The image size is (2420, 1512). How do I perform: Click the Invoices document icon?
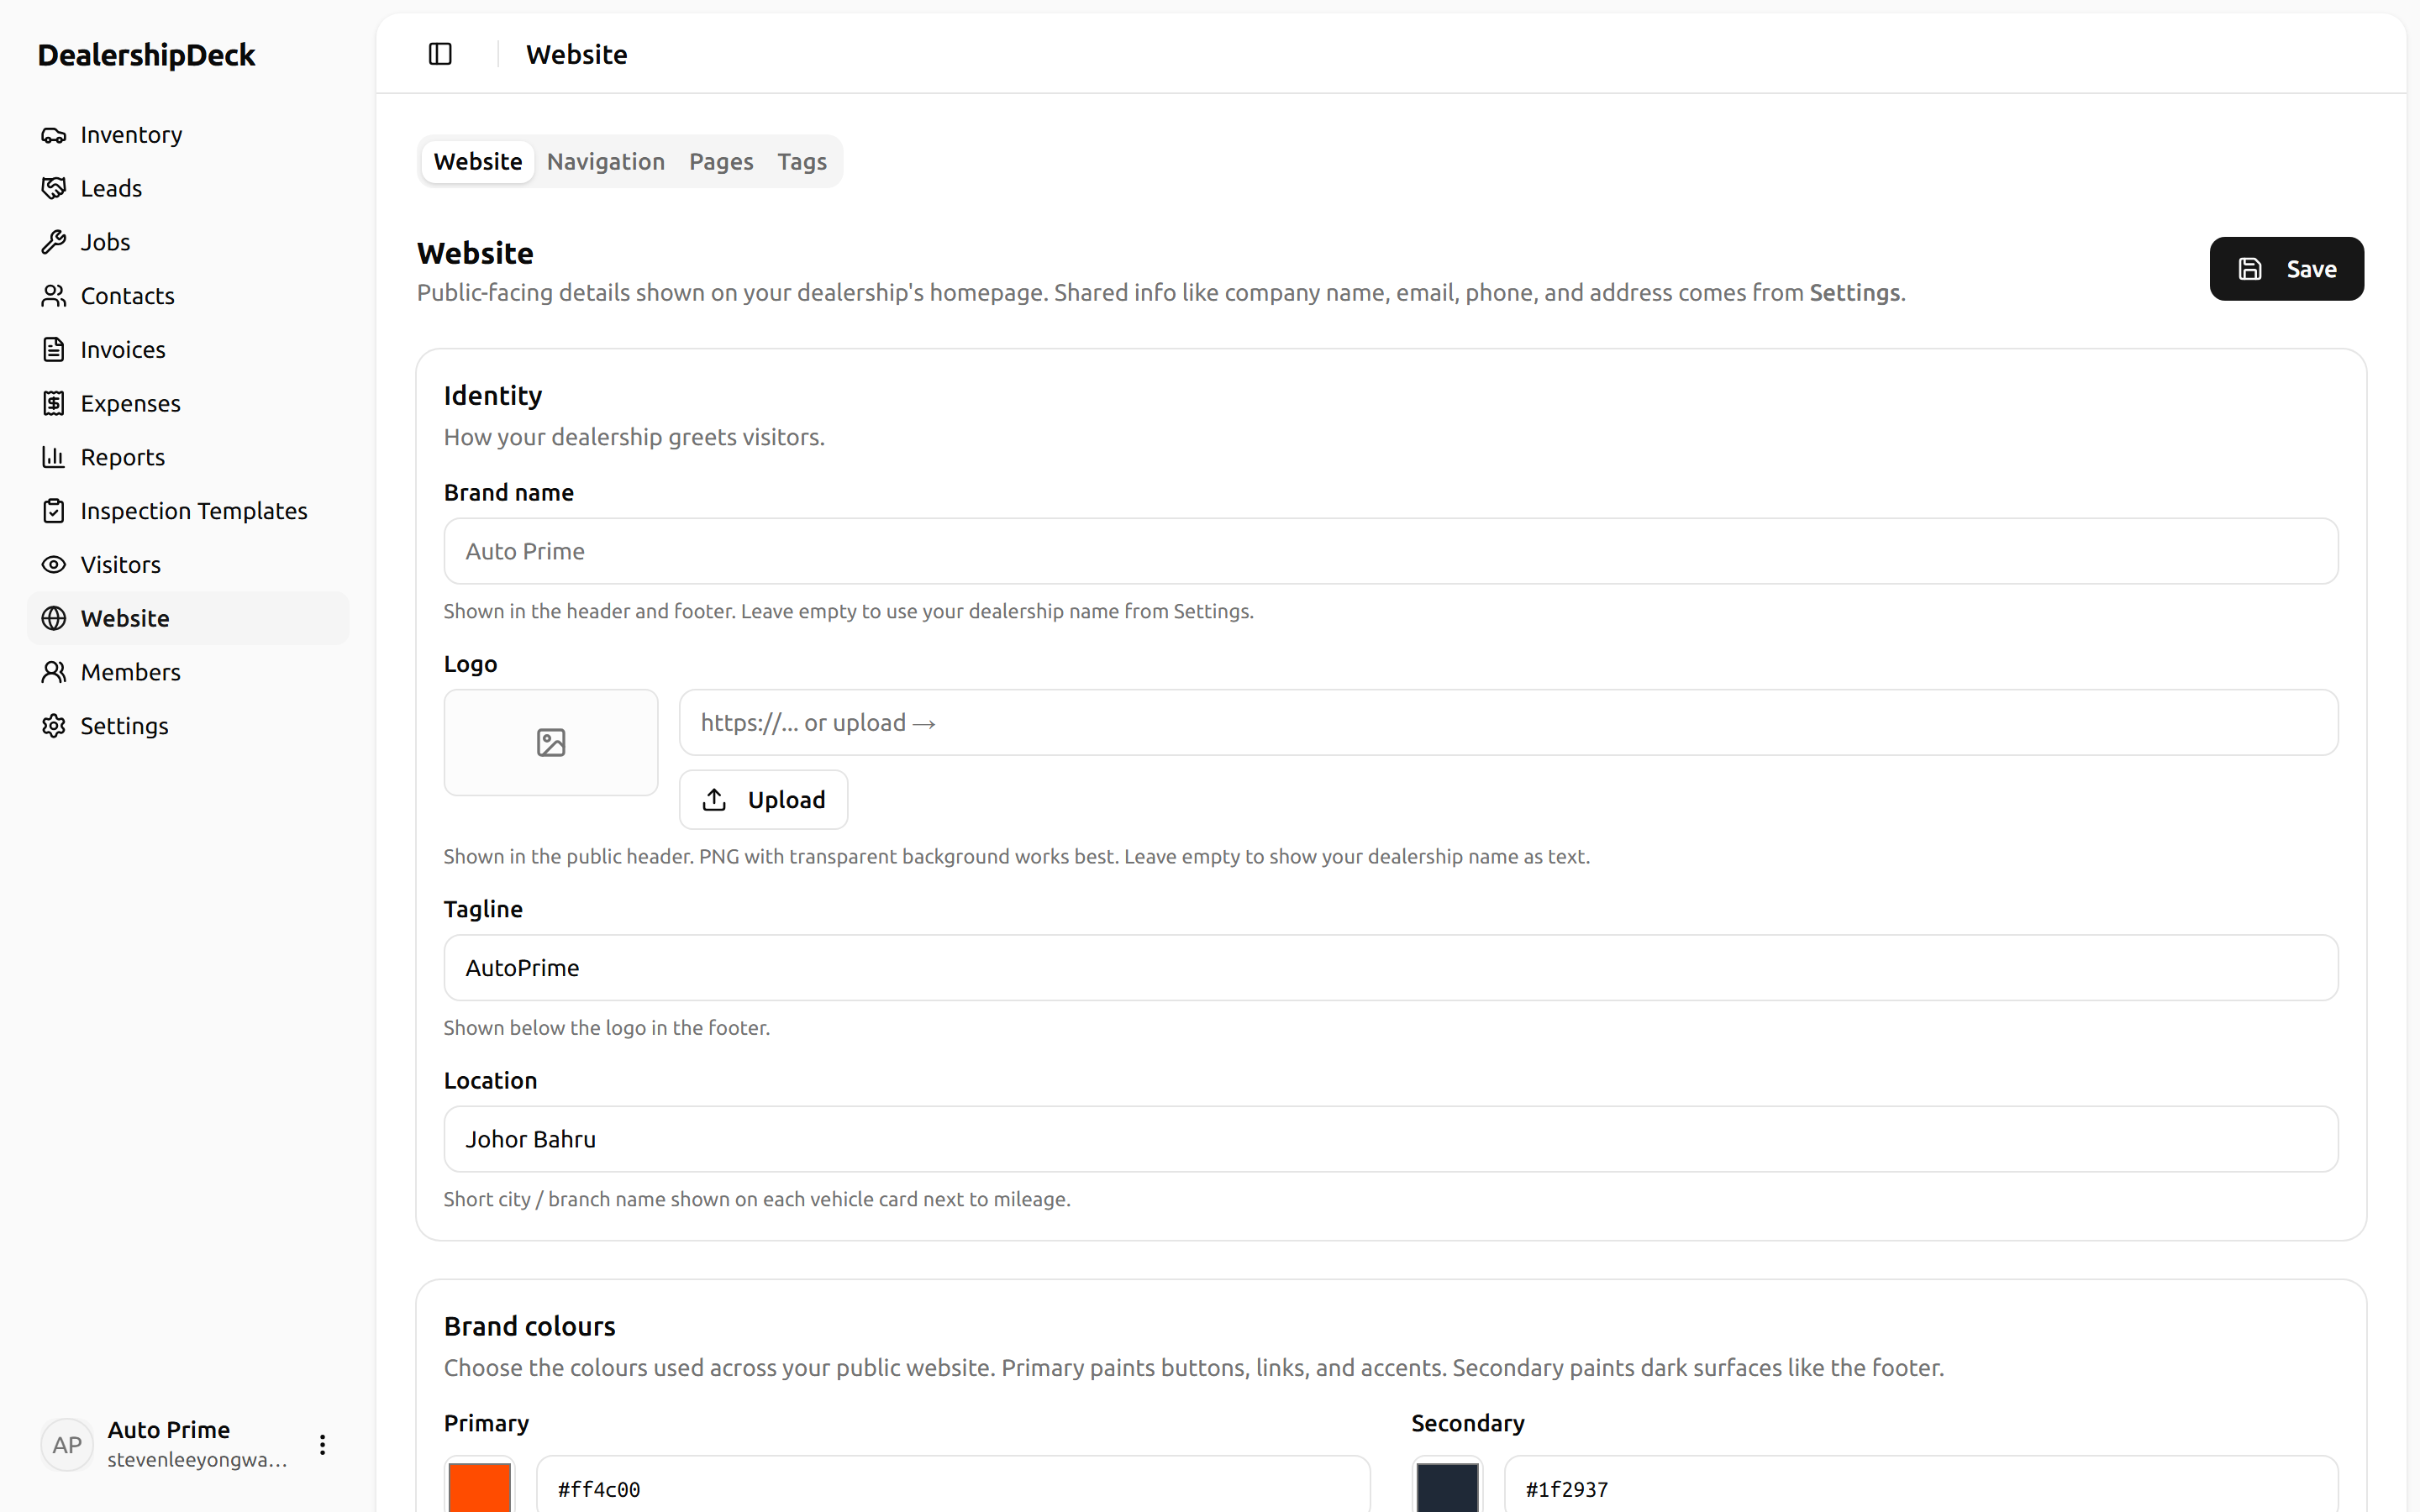click(x=54, y=350)
